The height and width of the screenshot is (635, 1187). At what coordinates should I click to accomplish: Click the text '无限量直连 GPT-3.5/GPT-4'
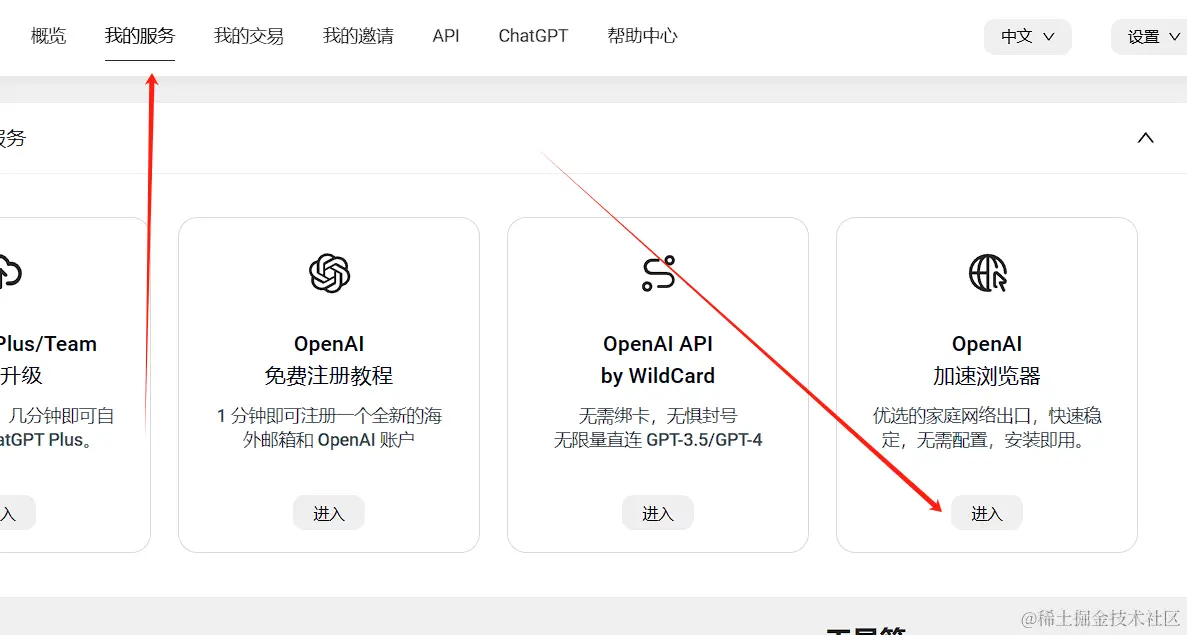pos(658,440)
